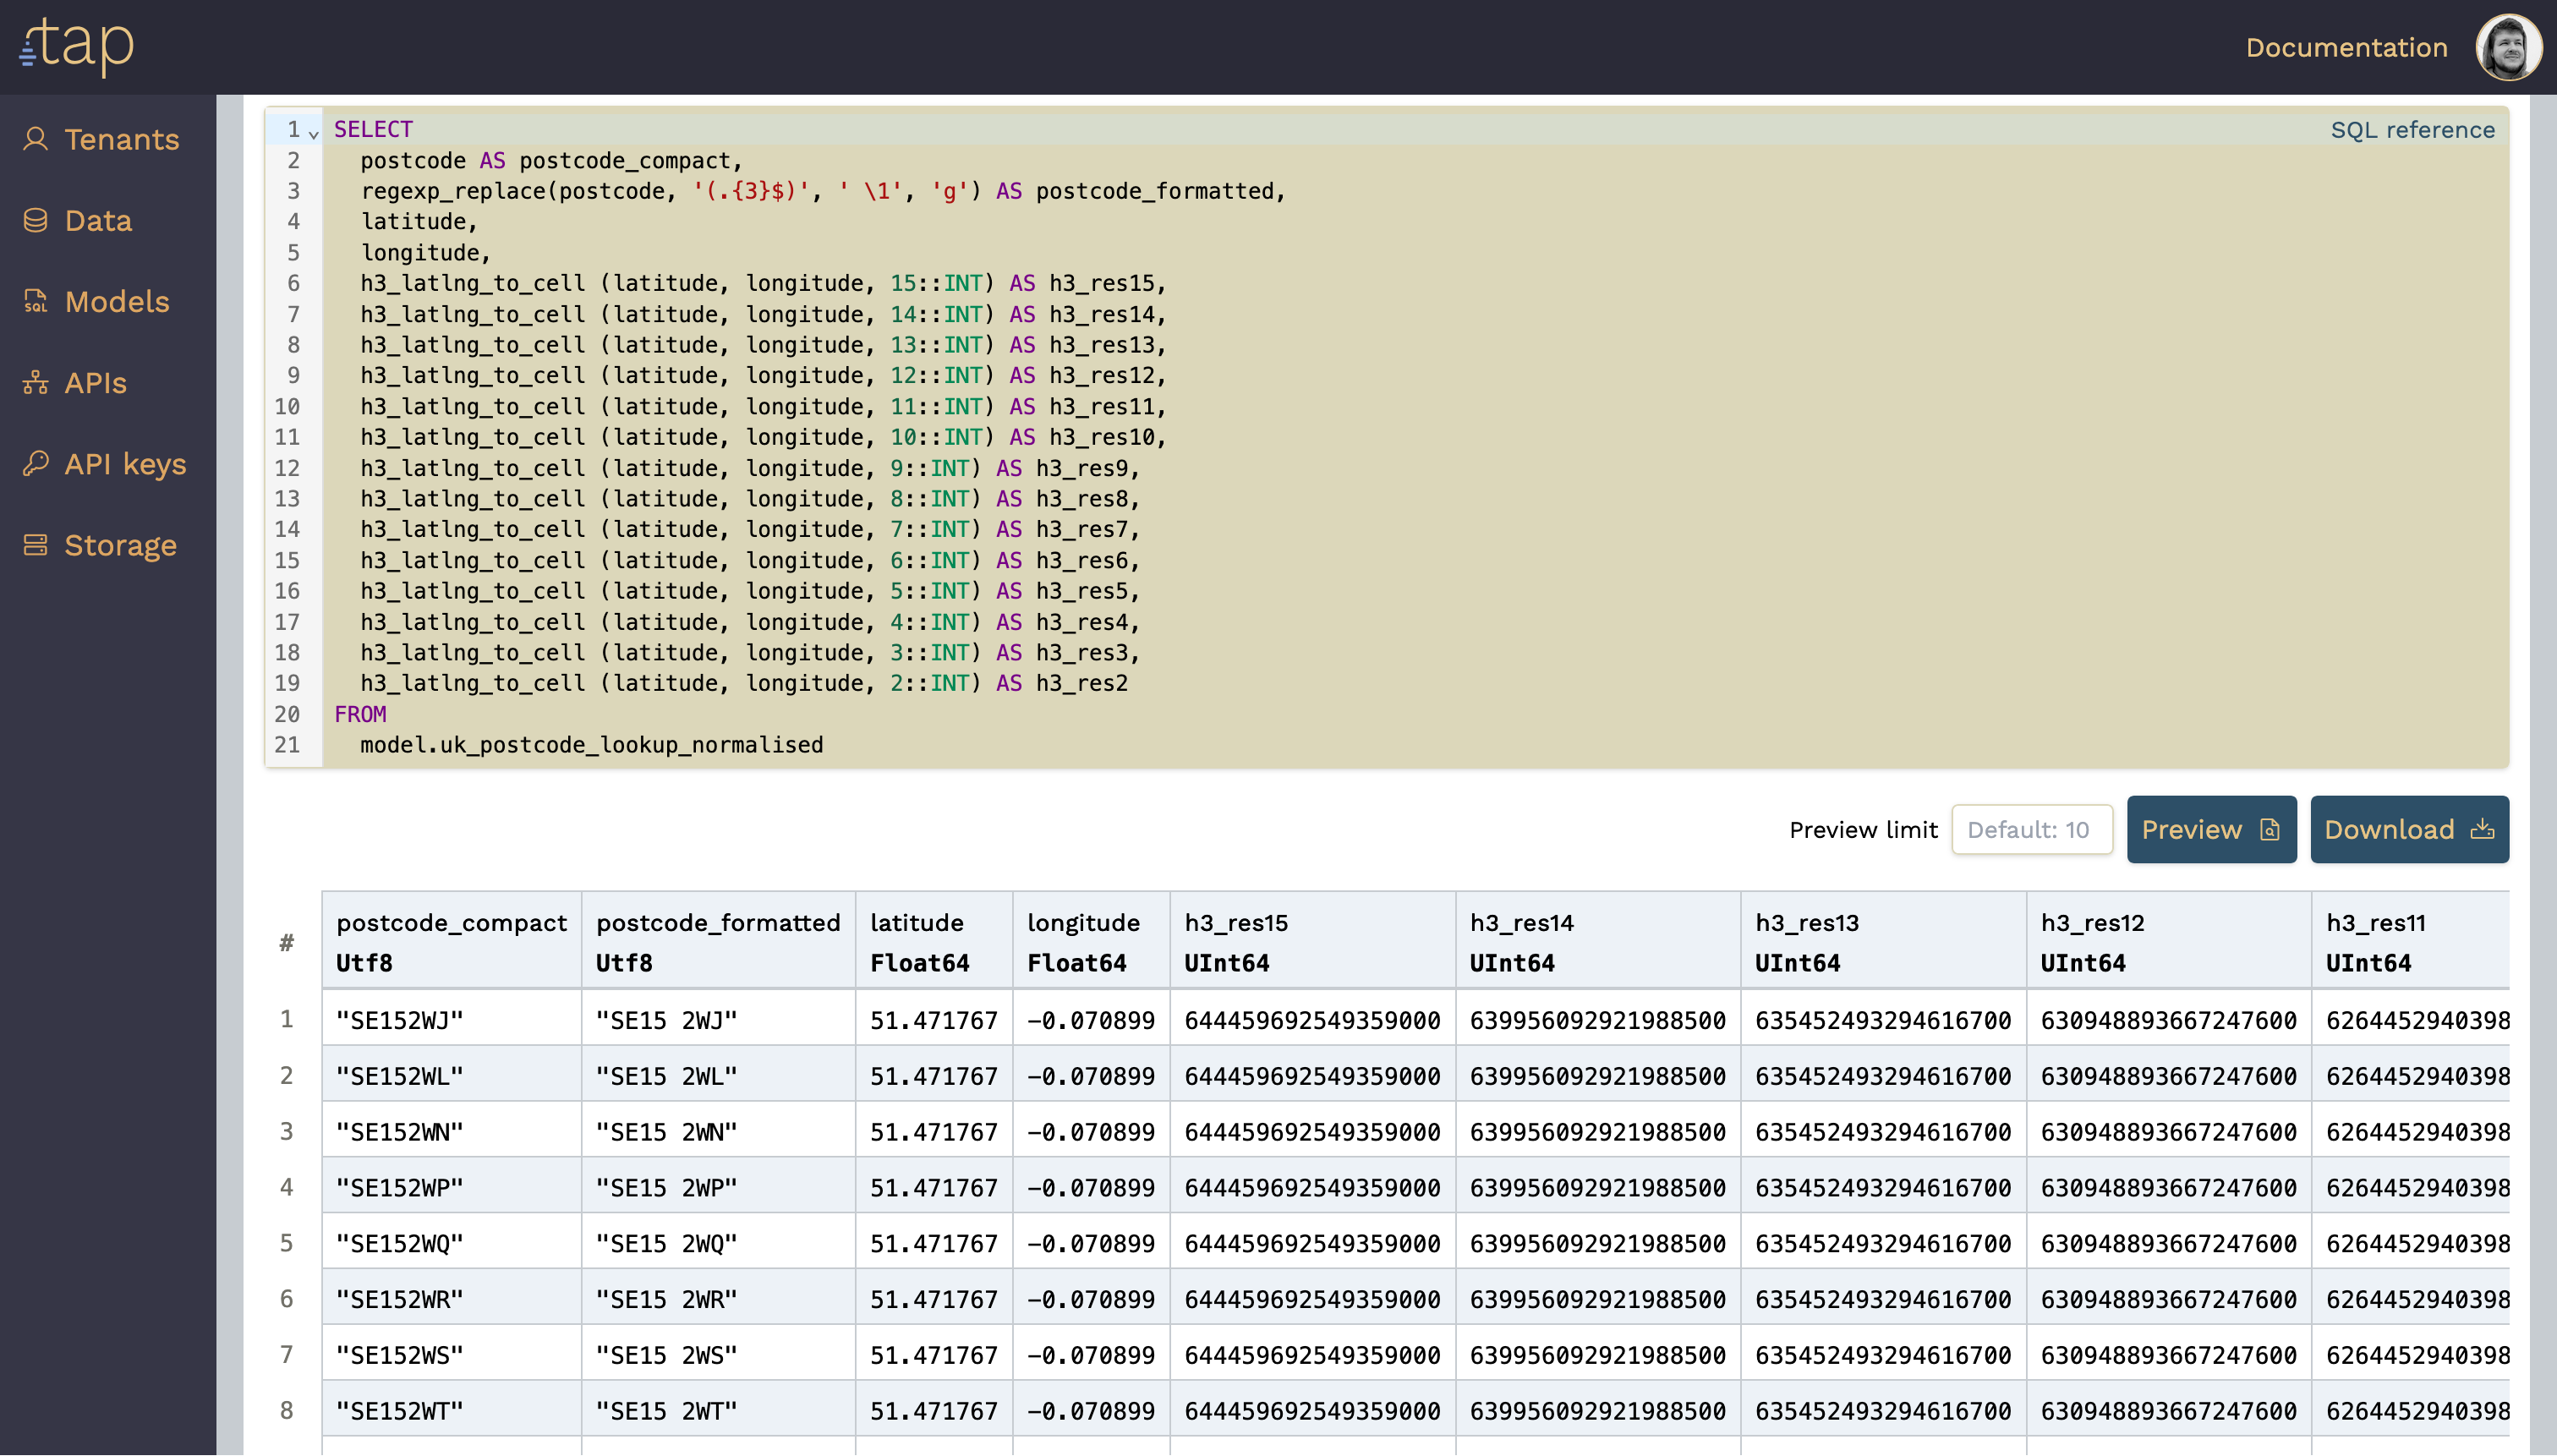
Task: Open the user profile avatar
Action: pyautogui.click(x=2508, y=47)
